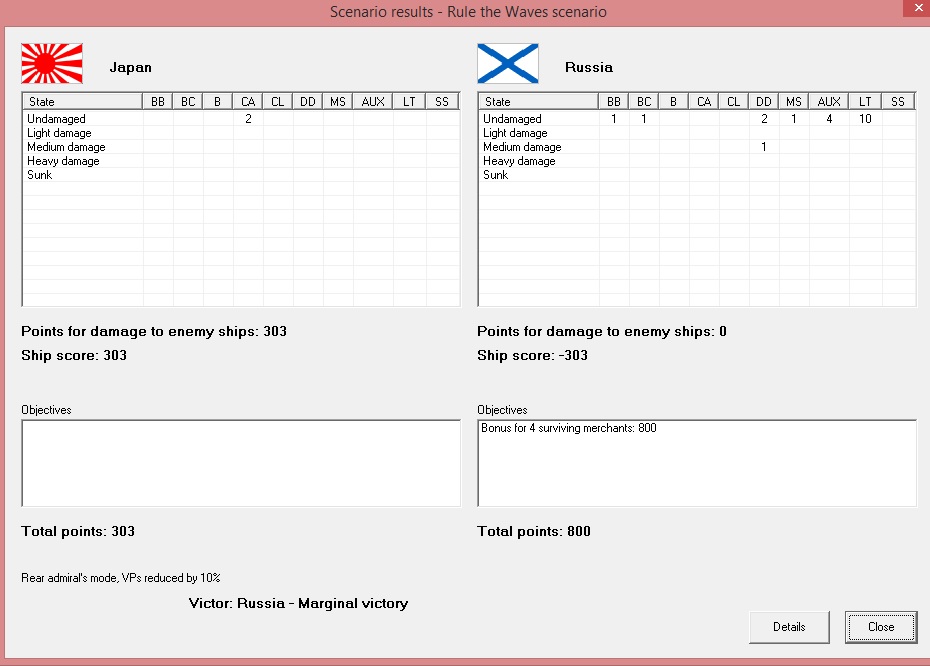Viewport: 930px width, 666px height.
Task: Click the 'Bonus for 4 surviving merchants: 800' objective
Action: click(568, 428)
